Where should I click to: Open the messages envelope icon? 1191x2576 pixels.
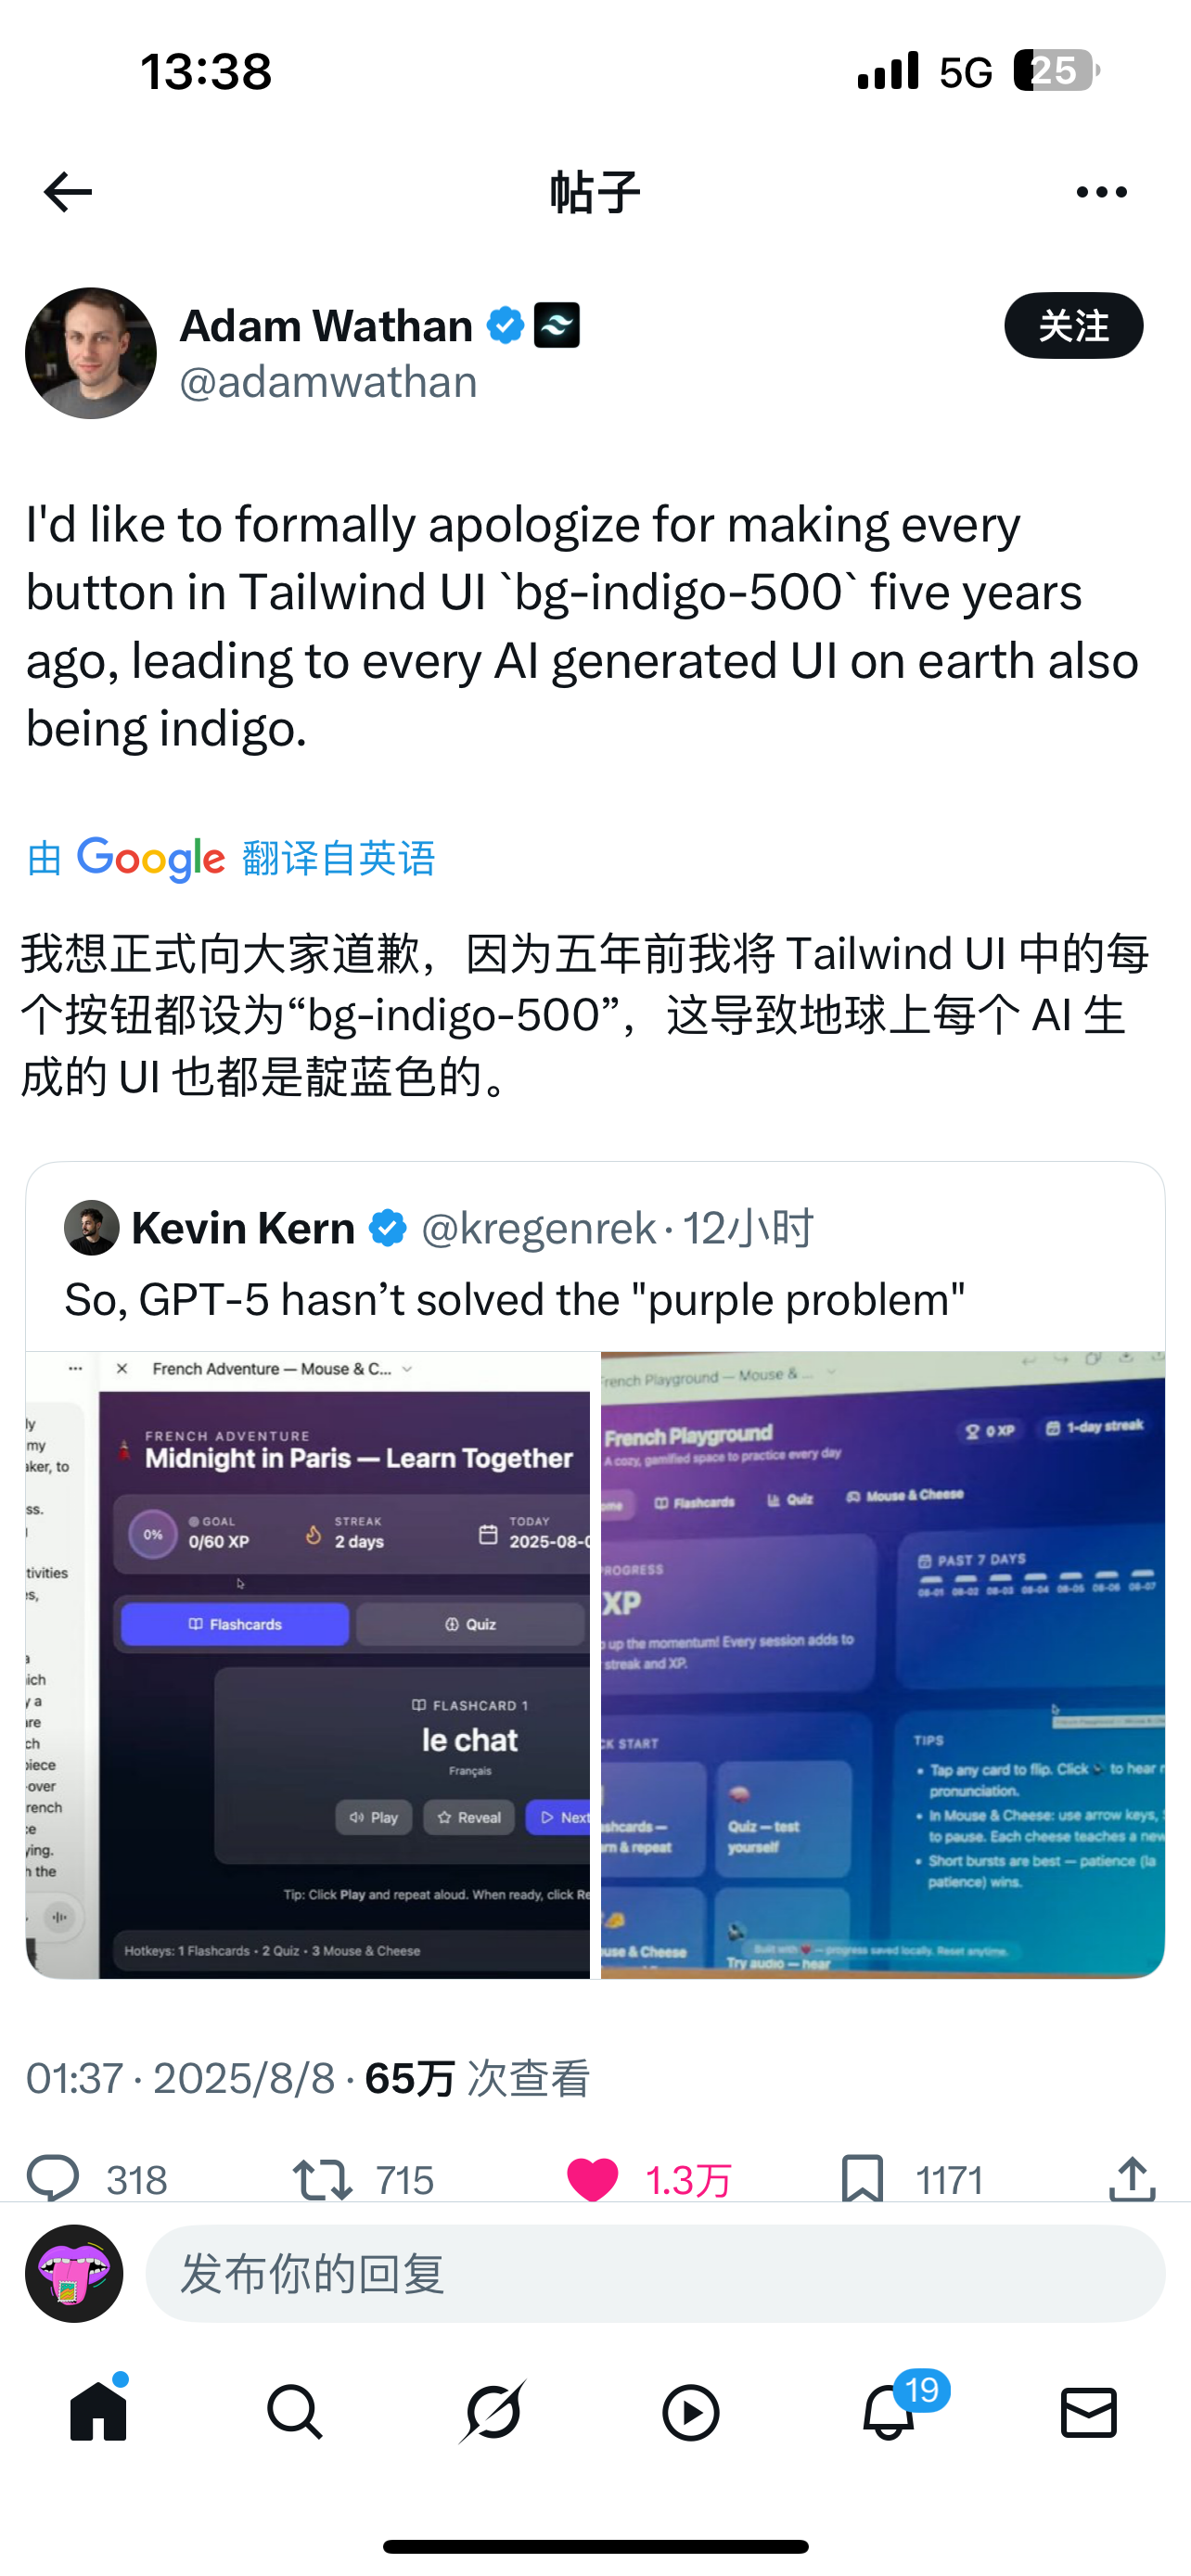[x=1088, y=2412]
